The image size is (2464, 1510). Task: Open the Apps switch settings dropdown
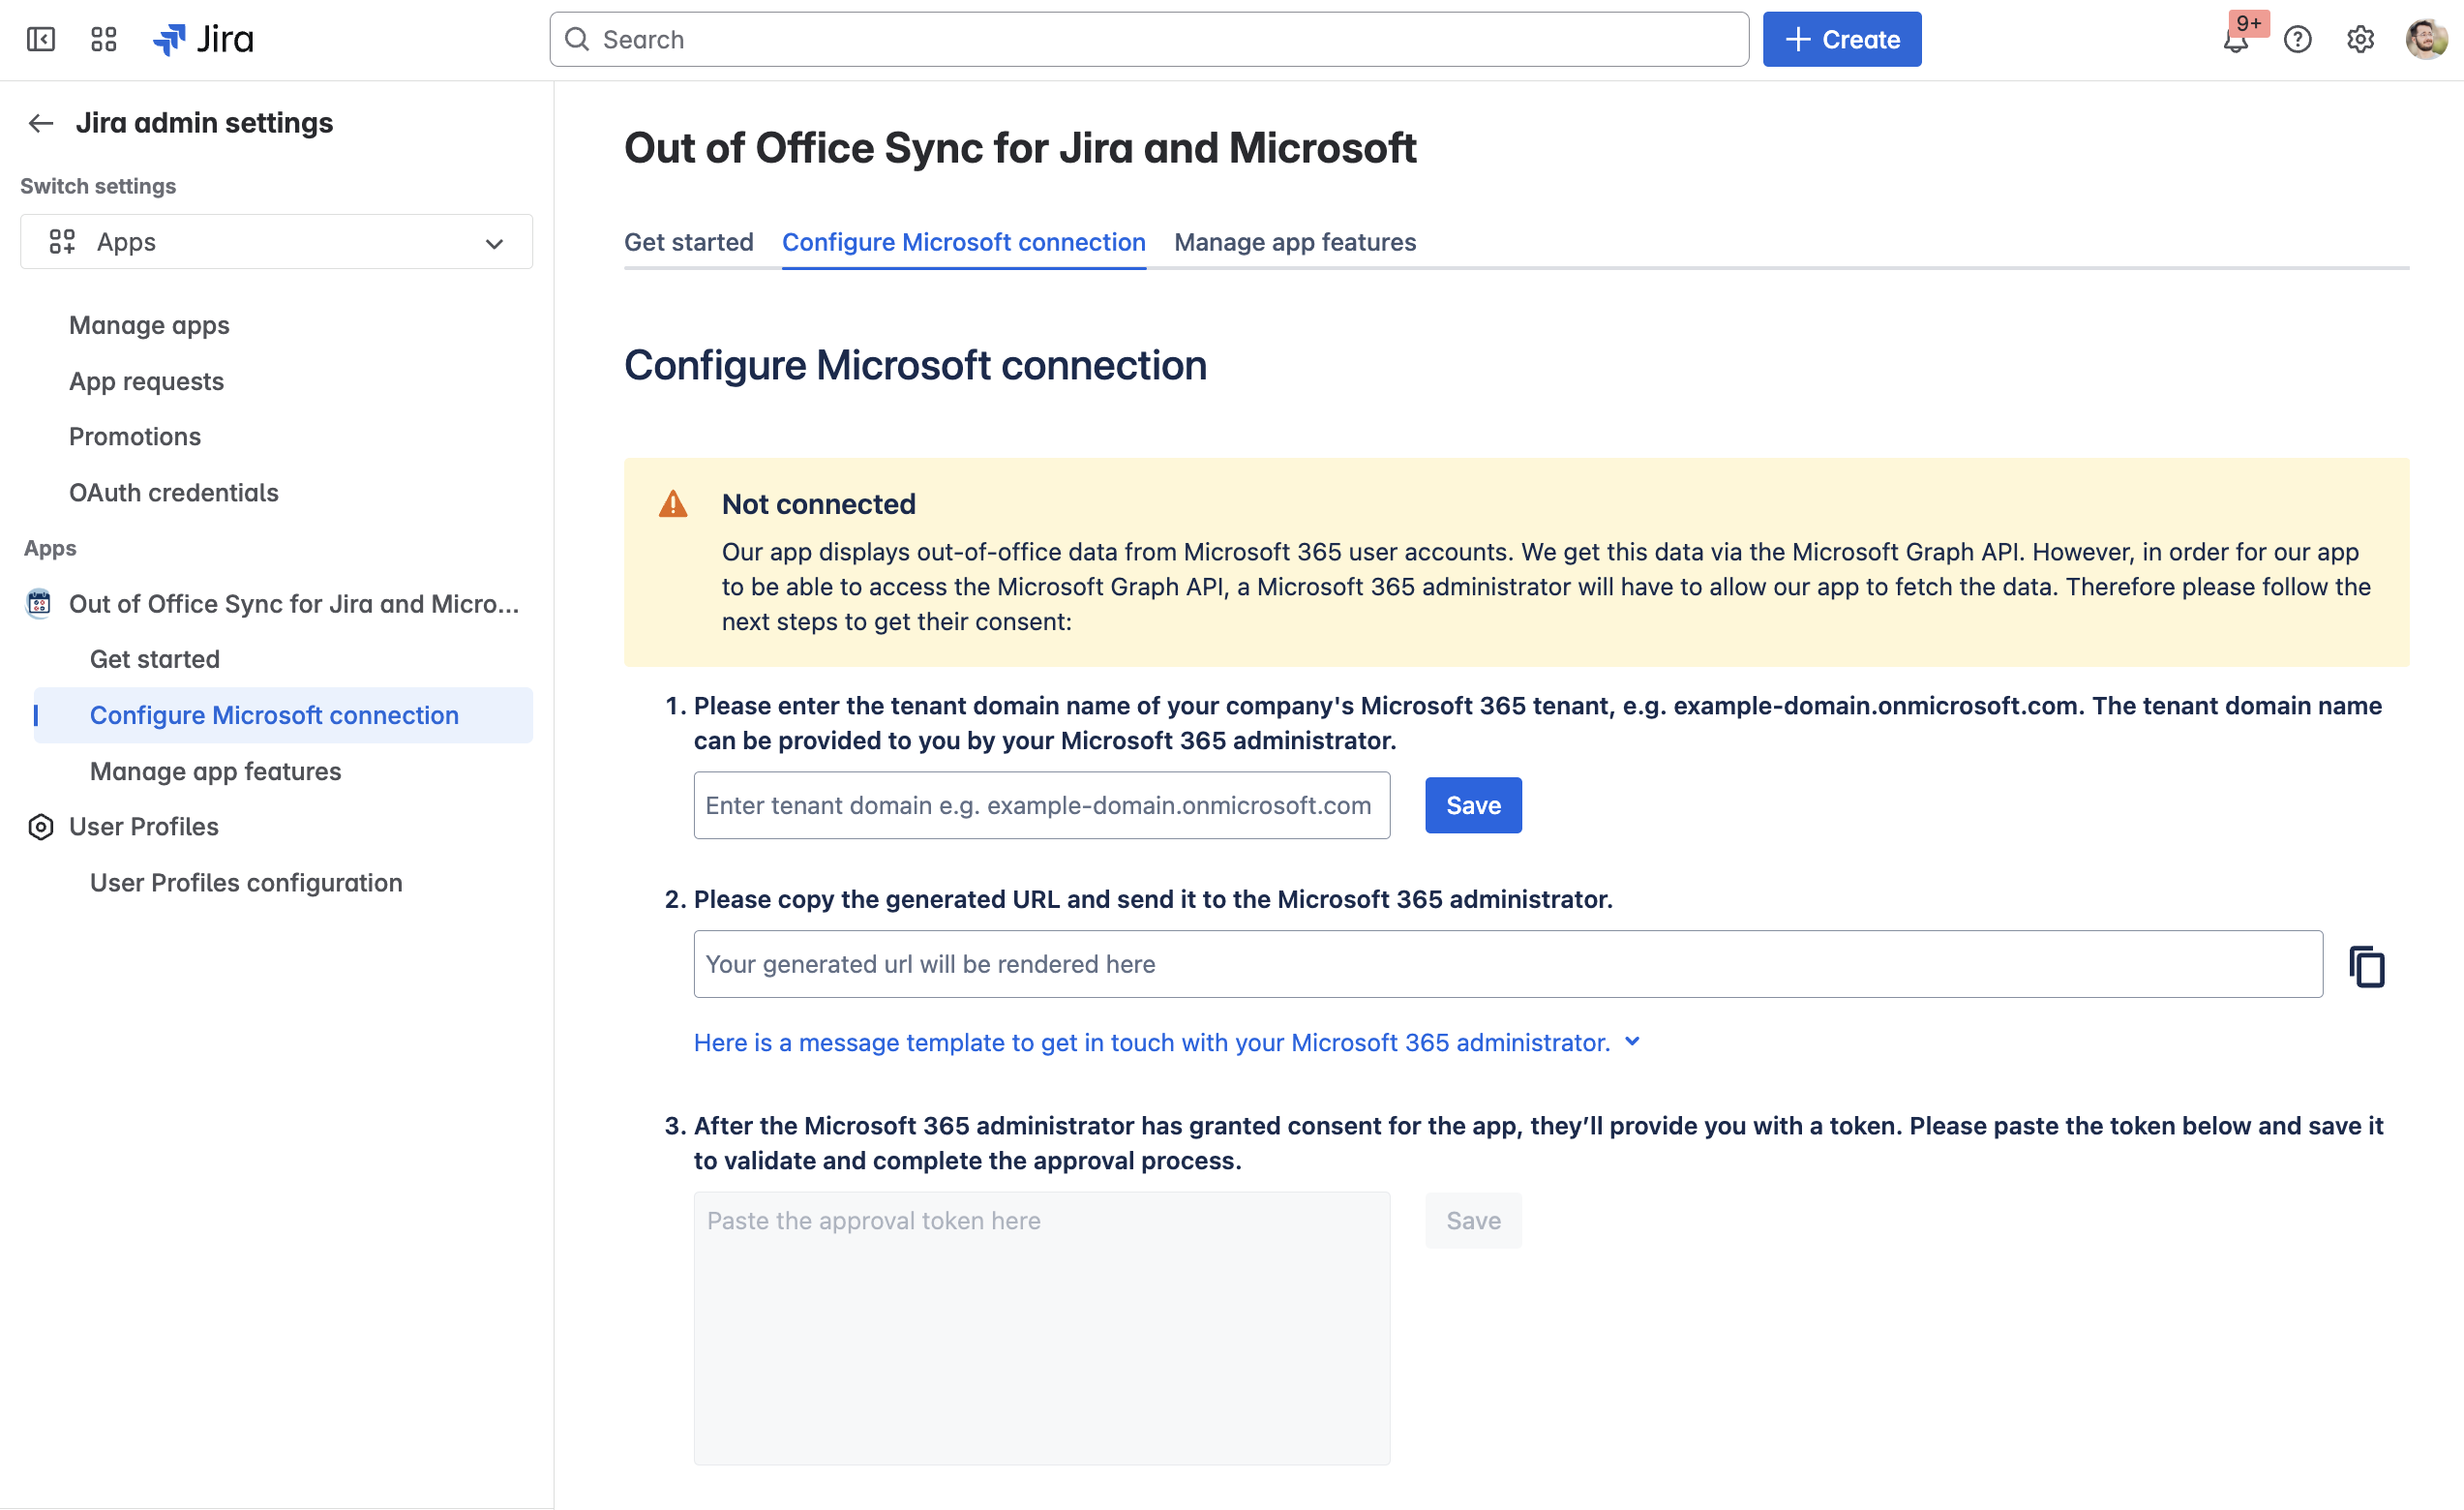pyautogui.click(x=276, y=242)
